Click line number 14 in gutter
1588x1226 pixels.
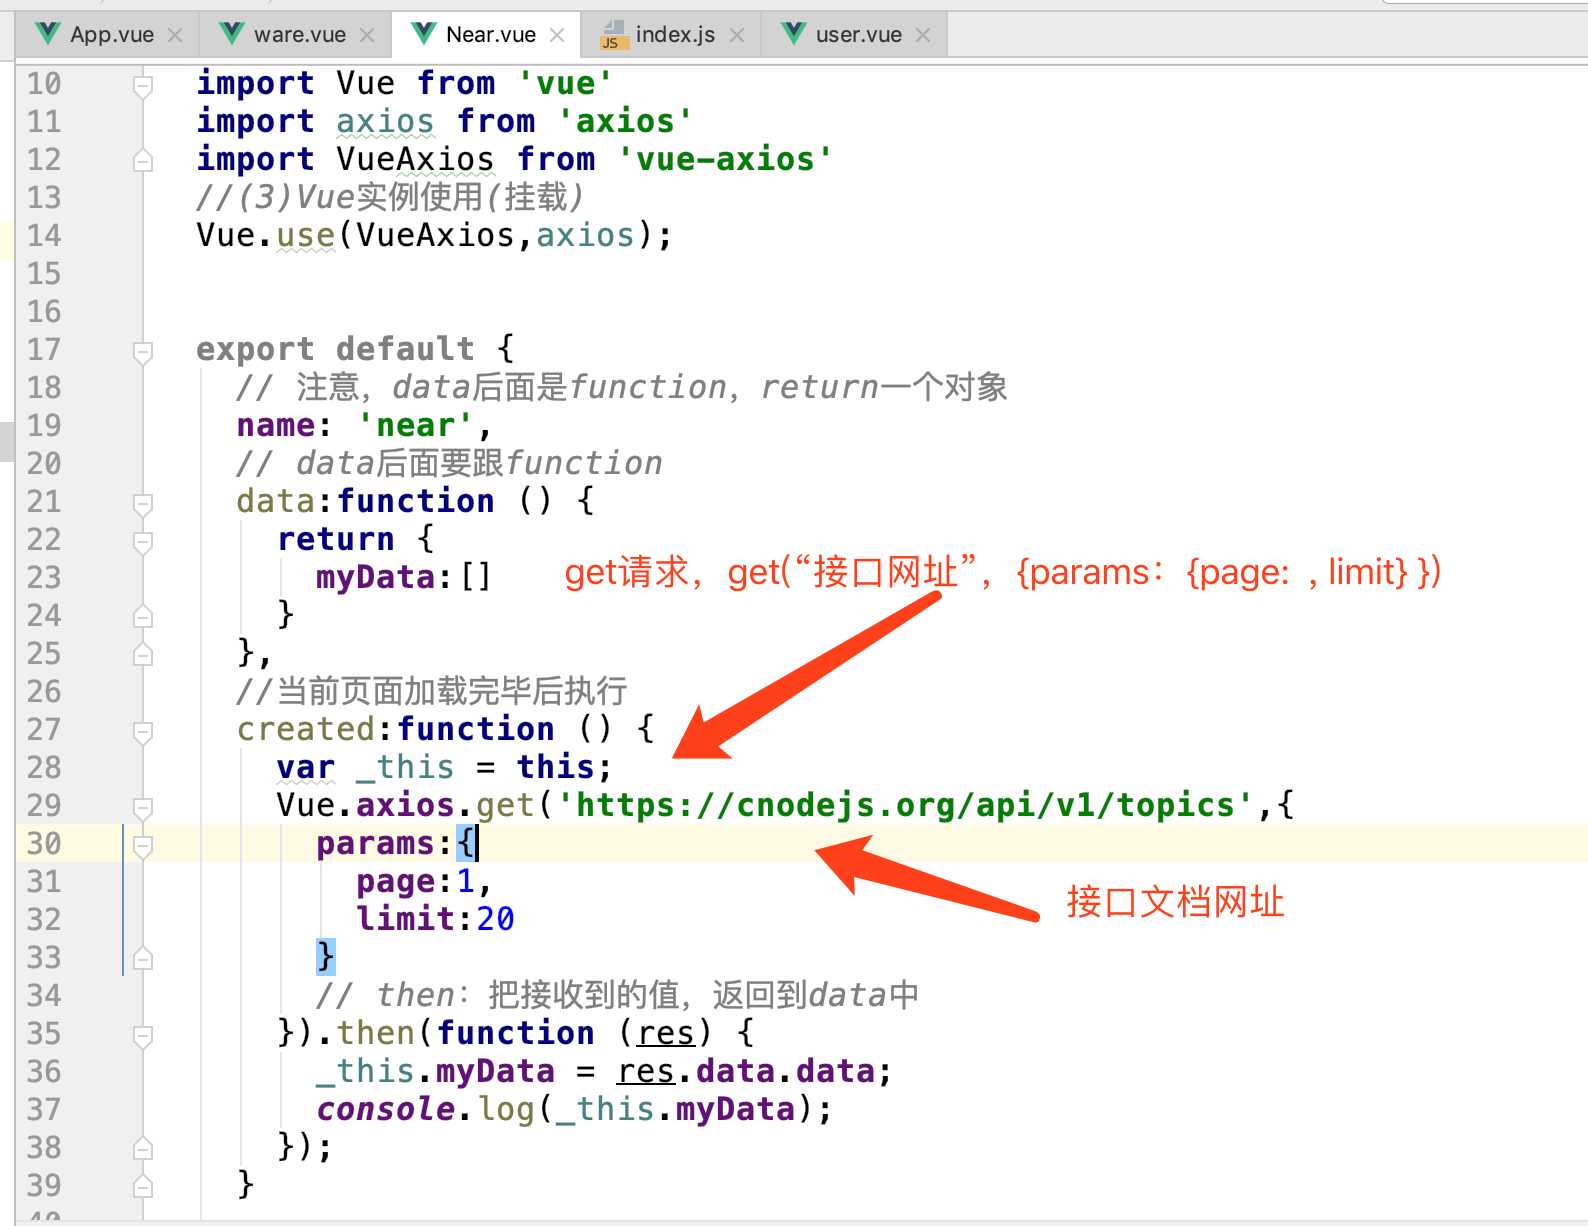point(44,236)
